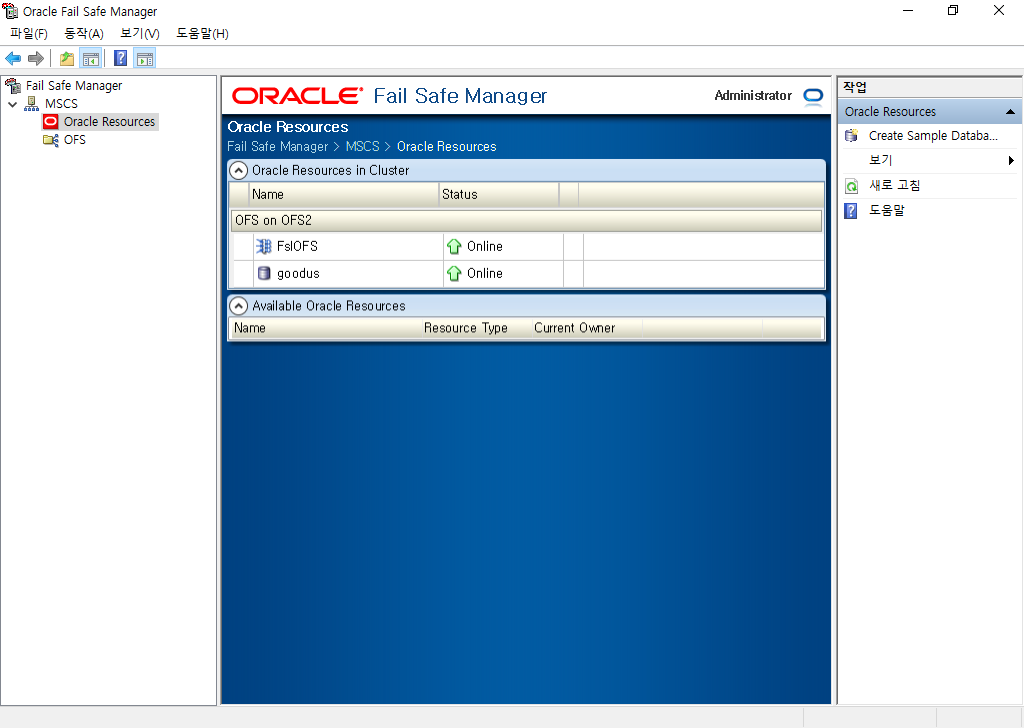This screenshot has height=728, width=1024.
Task: Toggle the action pane toolbar icon
Action: point(144,59)
